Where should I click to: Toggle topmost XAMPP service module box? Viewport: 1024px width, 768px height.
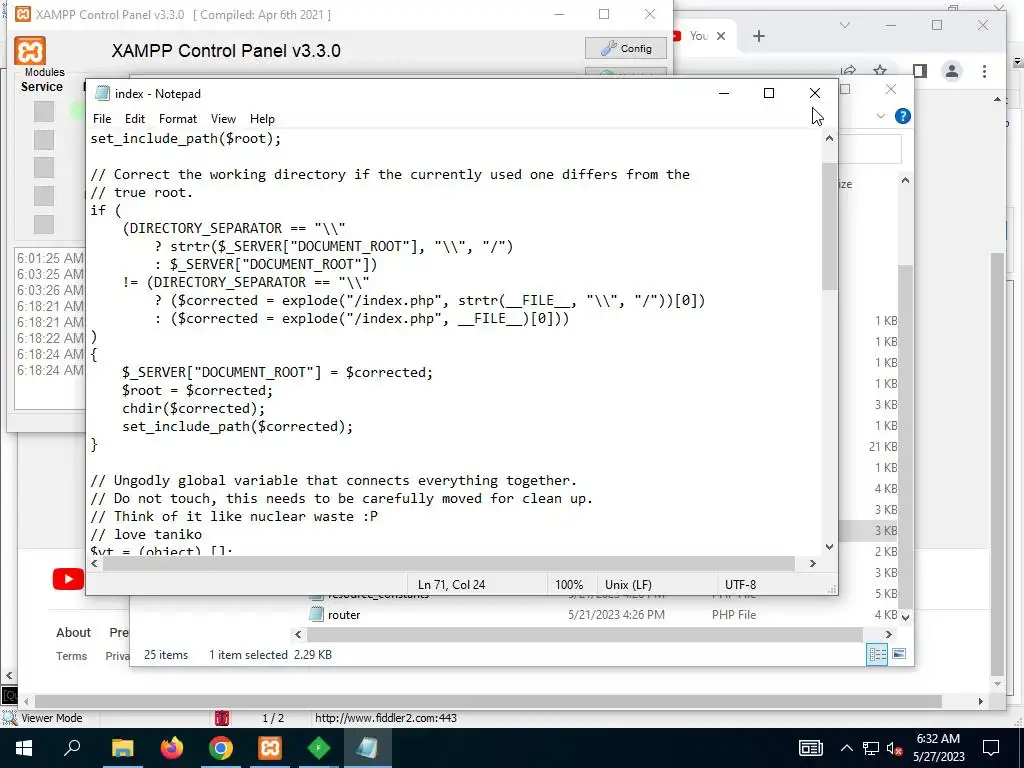(44, 111)
